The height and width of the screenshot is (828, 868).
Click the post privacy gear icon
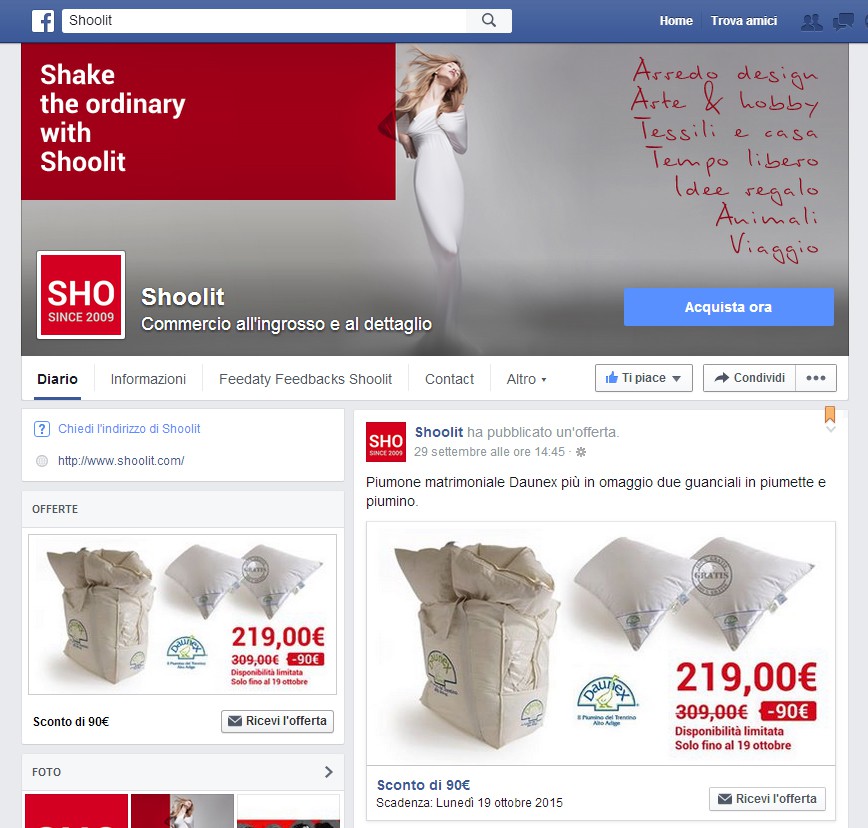(581, 452)
